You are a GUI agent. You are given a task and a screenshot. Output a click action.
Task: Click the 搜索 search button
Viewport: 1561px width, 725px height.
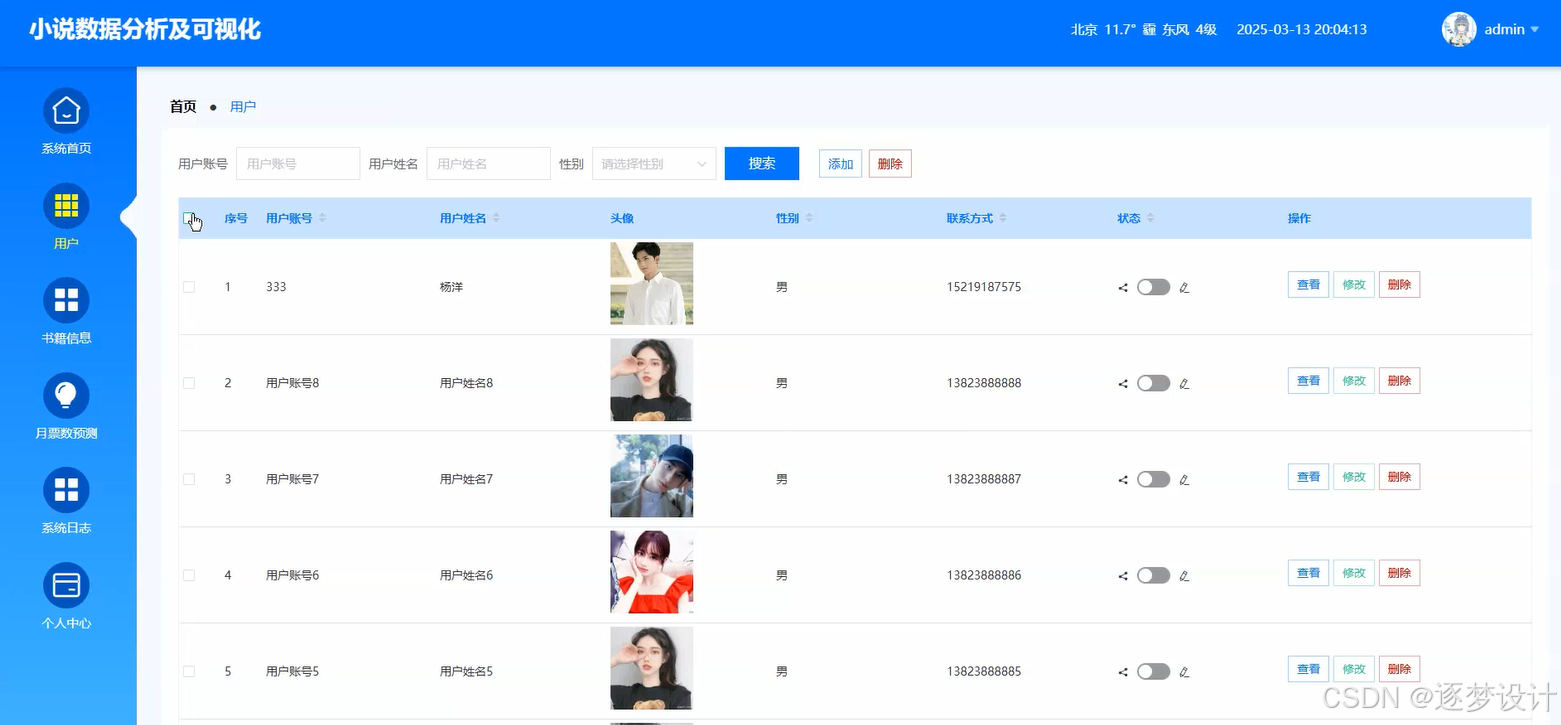[x=761, y=163]
